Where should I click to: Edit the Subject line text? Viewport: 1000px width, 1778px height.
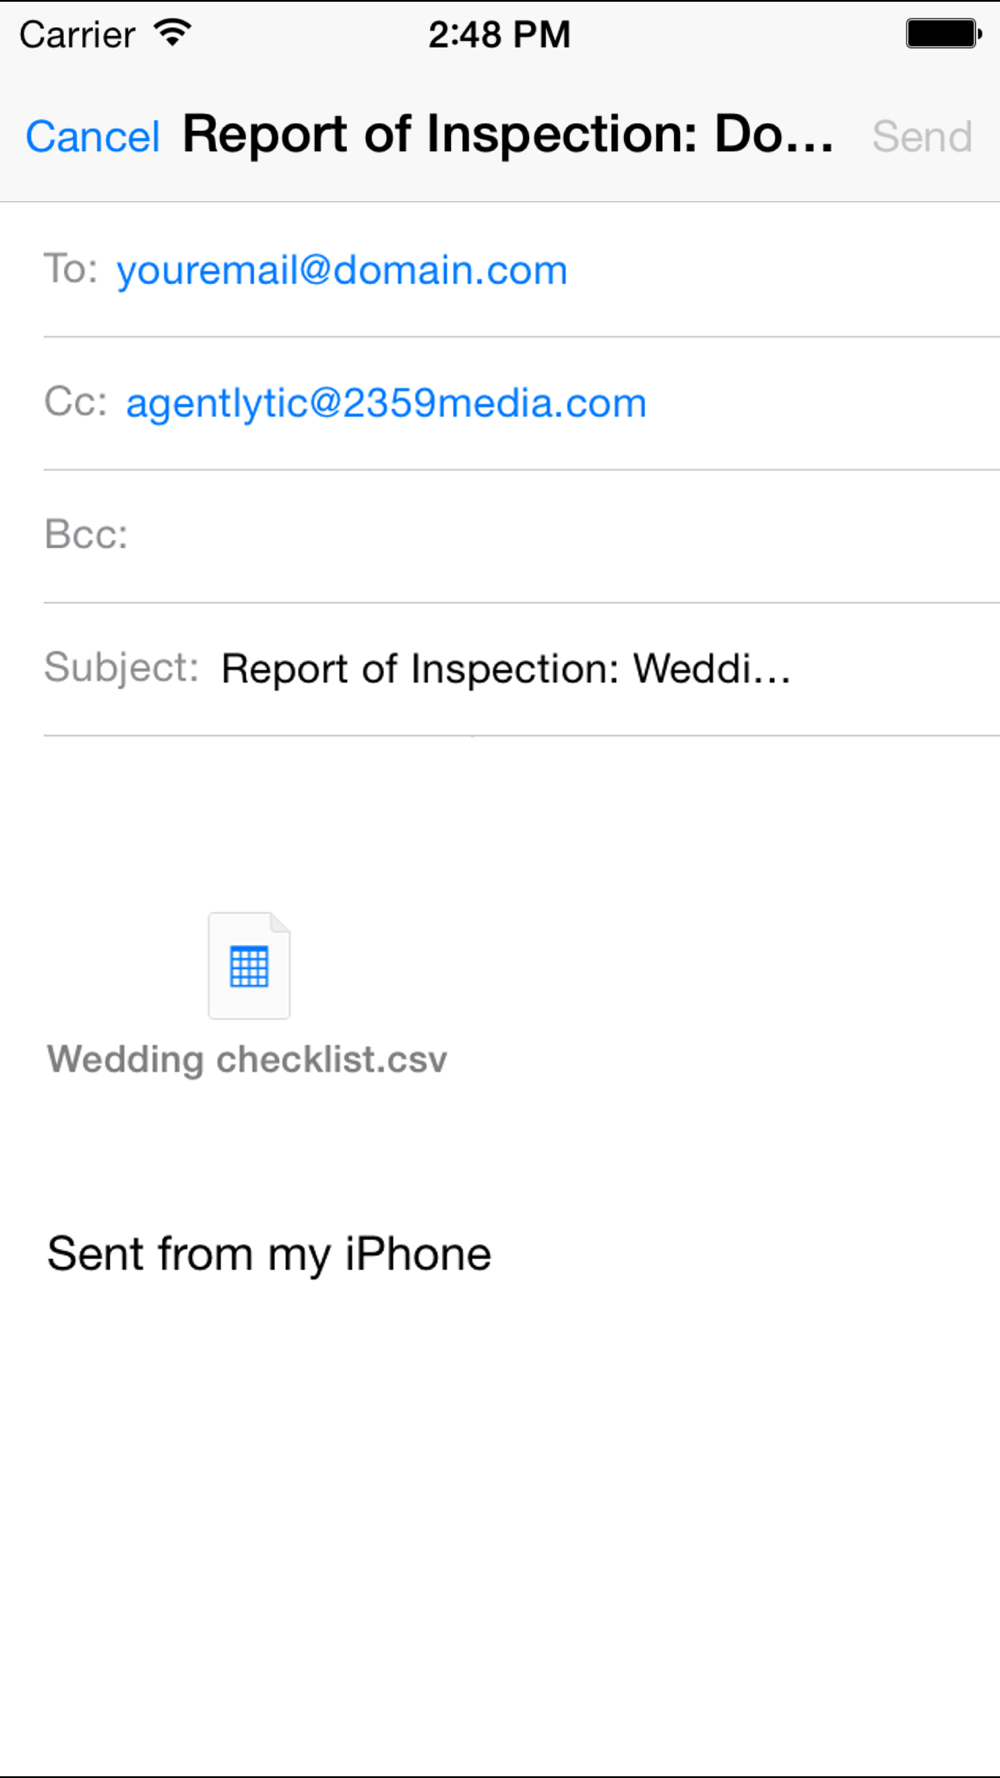pyautogui.click(x=506, y=668)
